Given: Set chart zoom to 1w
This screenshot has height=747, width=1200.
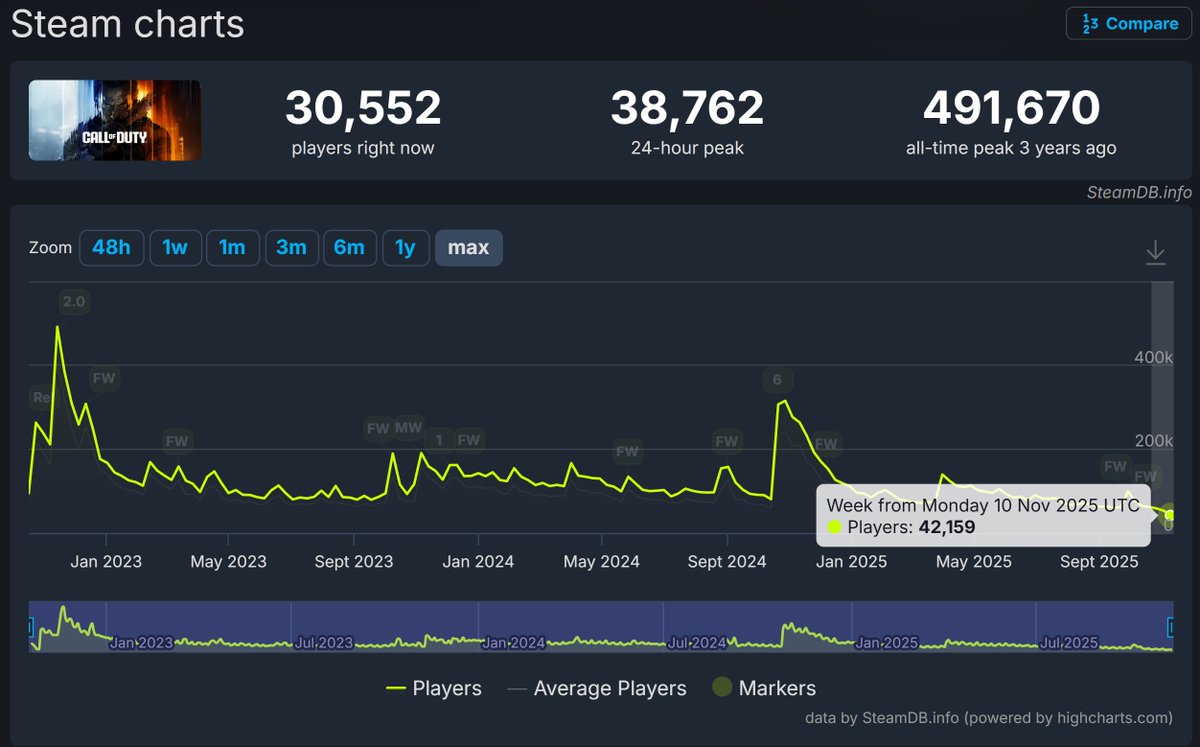Looking at the screenshot, I should coord(175,247).
